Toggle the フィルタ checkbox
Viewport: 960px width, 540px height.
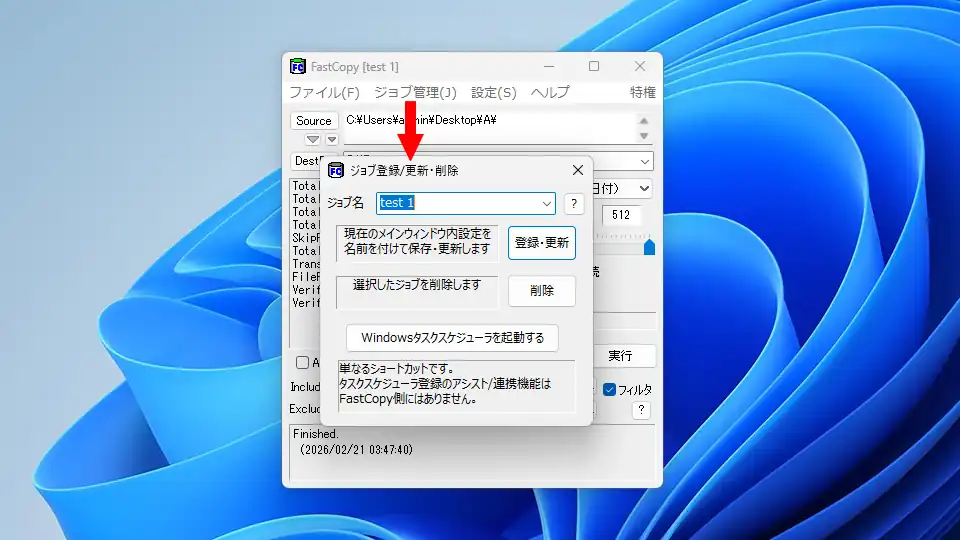pos(609,389)
